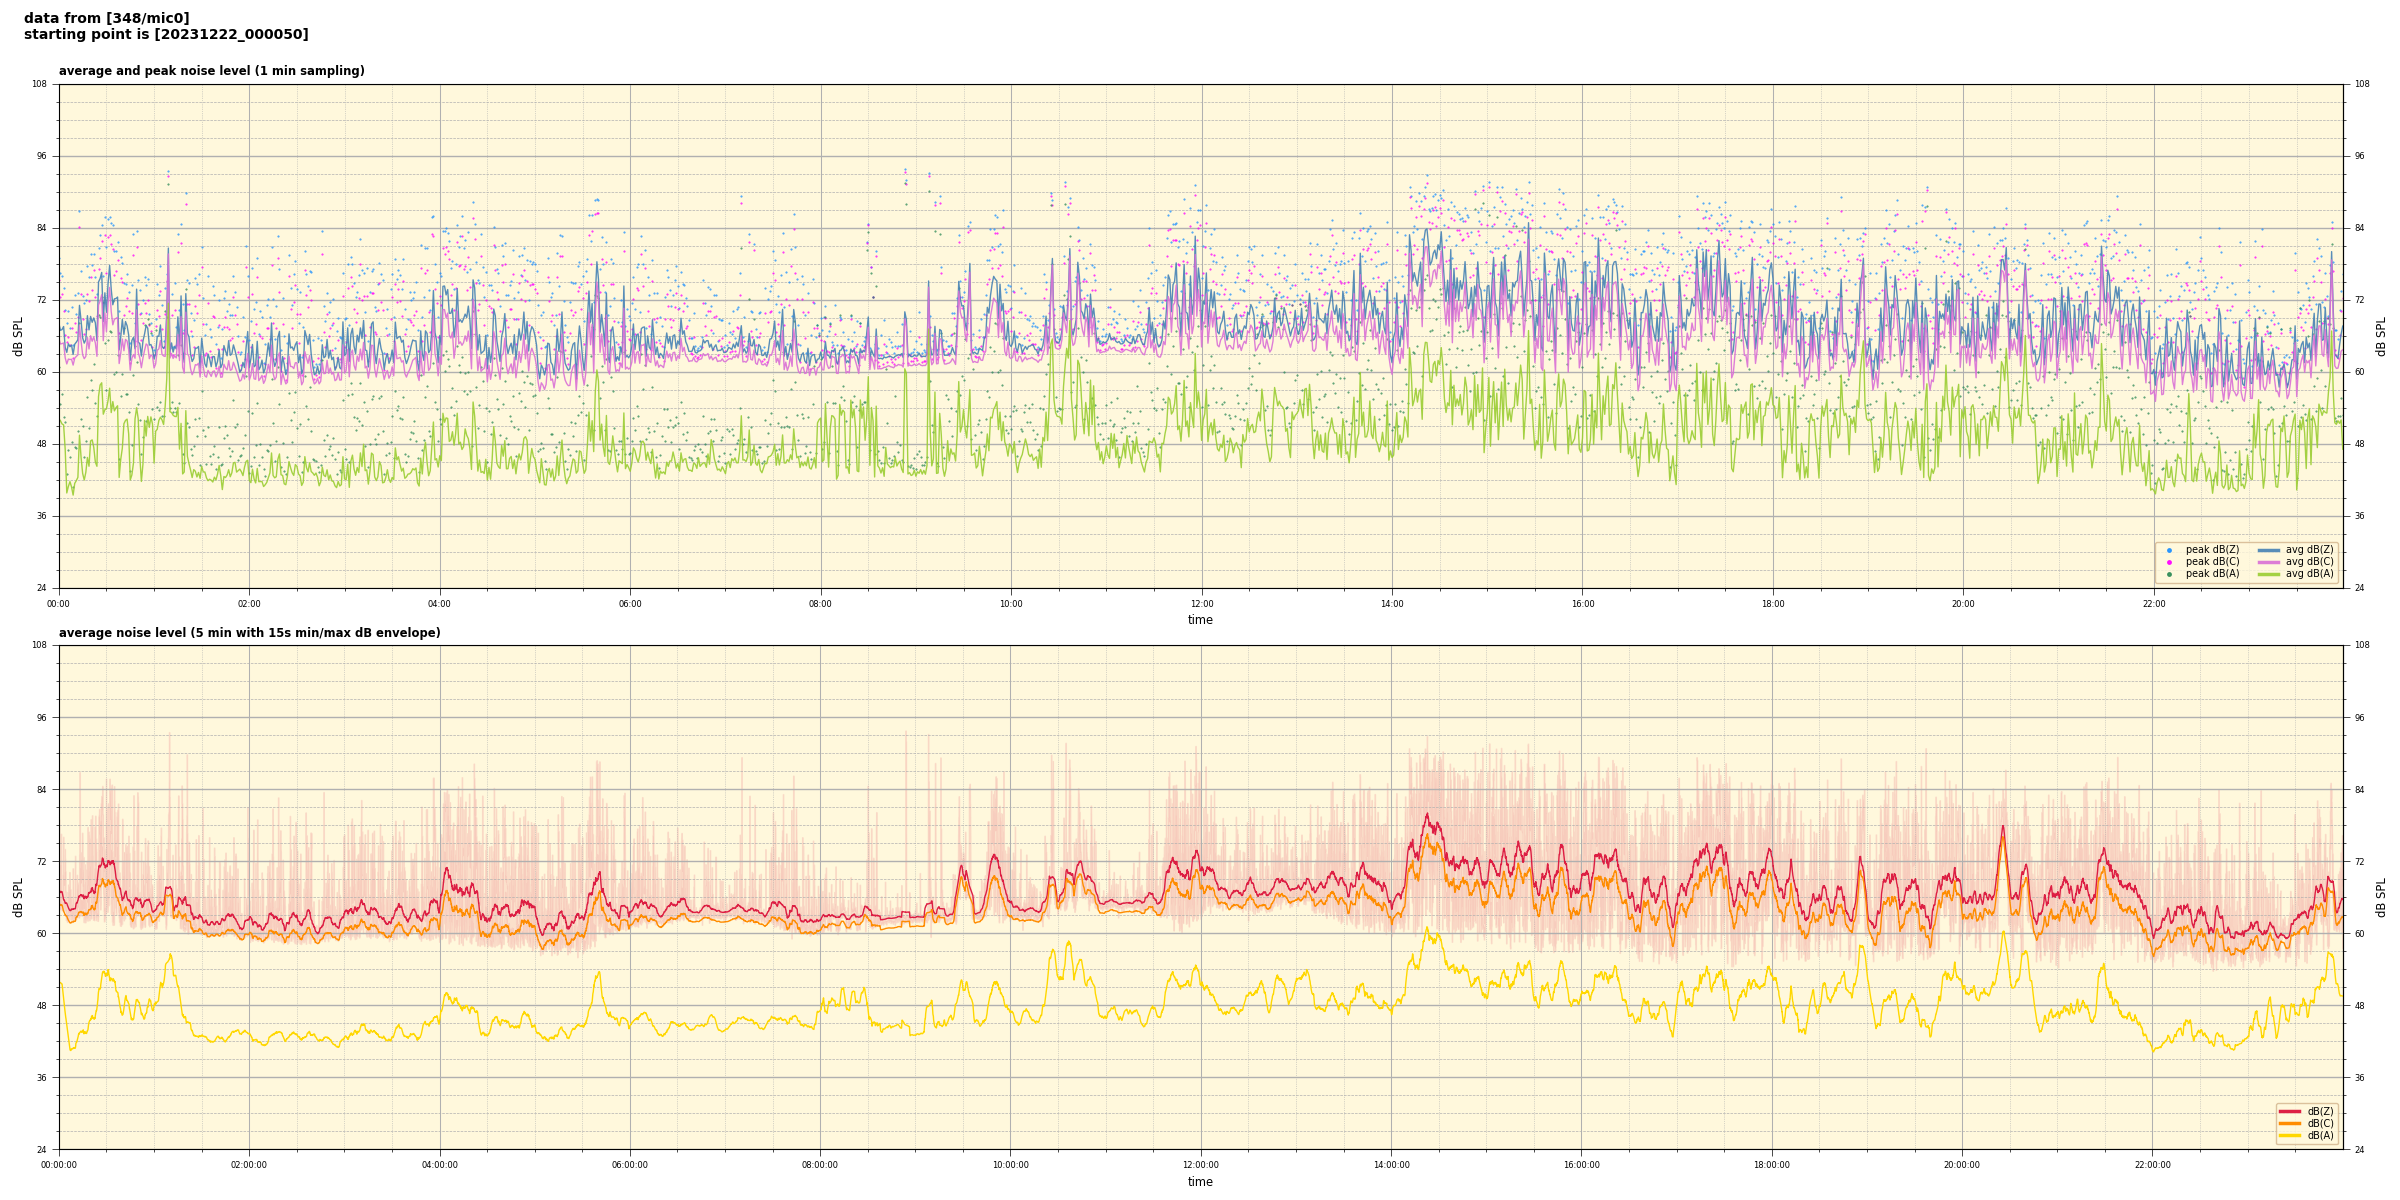2400x1200 pixels.
Task: Click the 'data from [348/mic0]' header text
Action: coord(106,18)
